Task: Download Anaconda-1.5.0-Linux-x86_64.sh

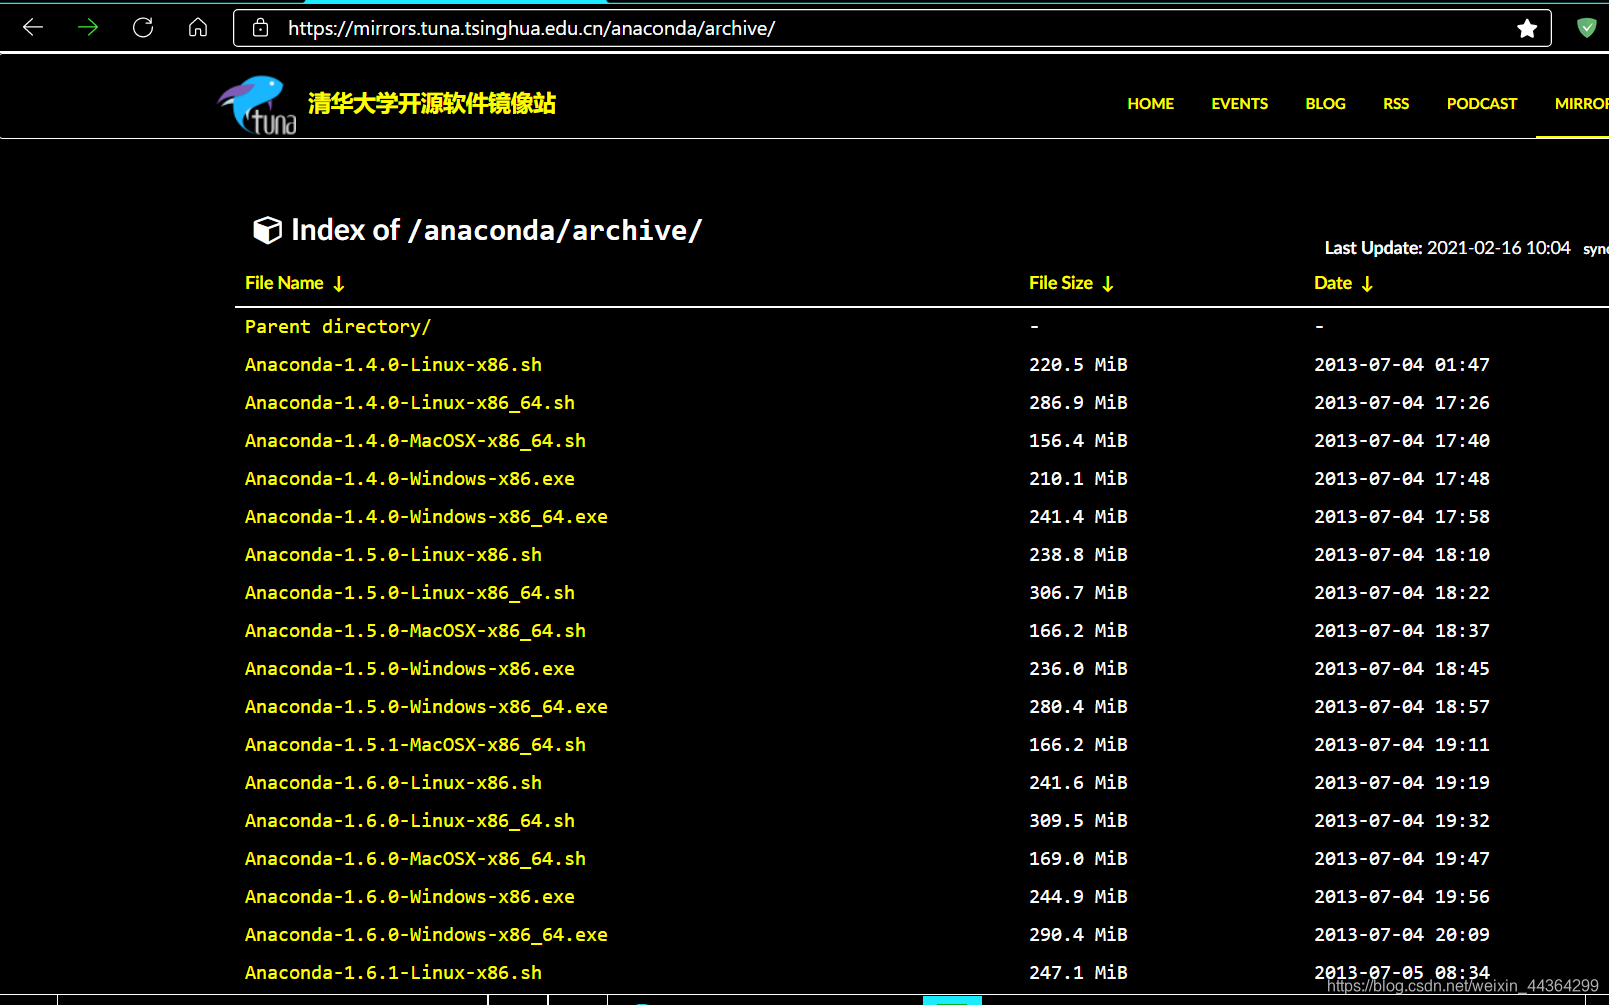Action: click(x=410, y=593)
